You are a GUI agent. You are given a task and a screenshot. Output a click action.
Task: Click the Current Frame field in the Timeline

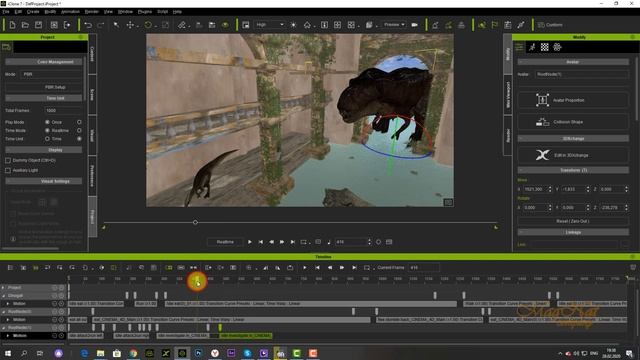[x=424, y=268]
